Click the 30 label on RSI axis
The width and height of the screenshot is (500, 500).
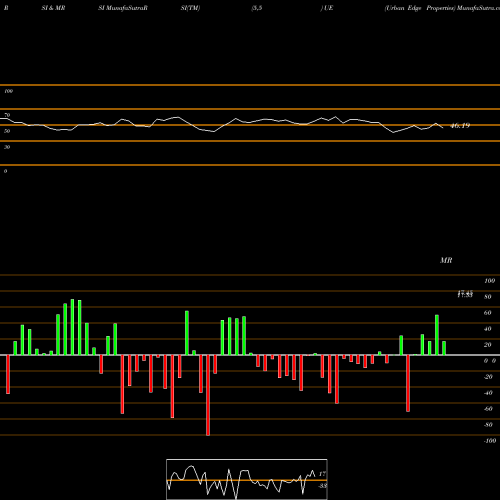(7, 147)
